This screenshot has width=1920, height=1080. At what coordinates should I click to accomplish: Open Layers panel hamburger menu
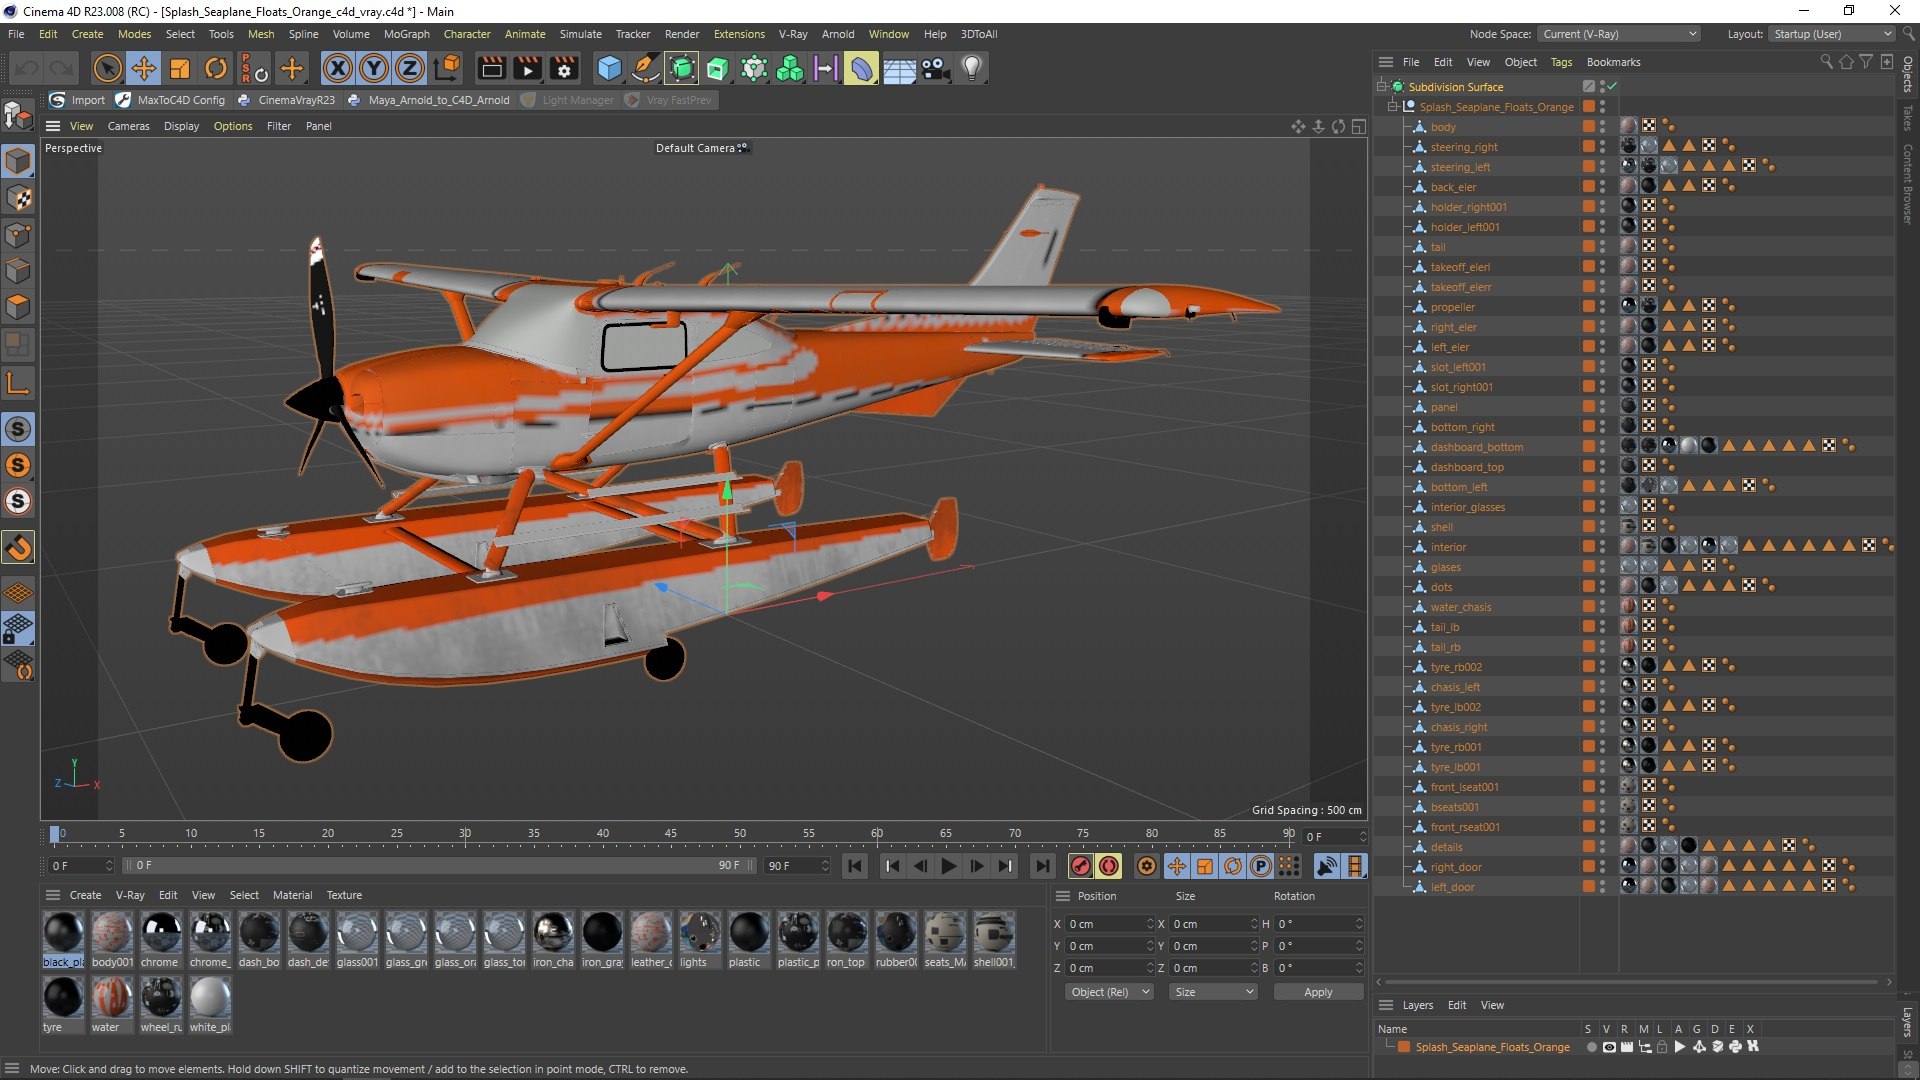(x=1386, y=1005)
